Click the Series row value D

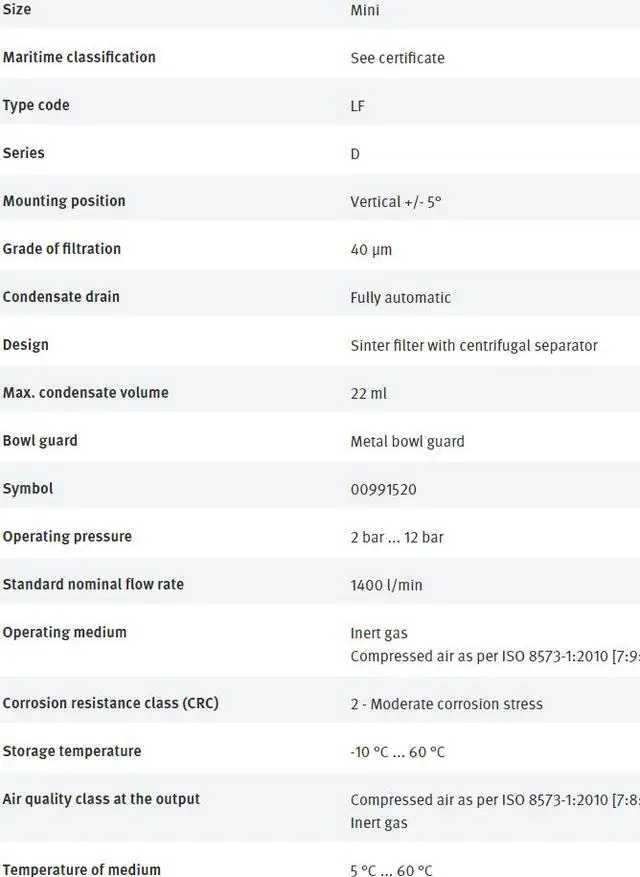click(x=355, y=154)
